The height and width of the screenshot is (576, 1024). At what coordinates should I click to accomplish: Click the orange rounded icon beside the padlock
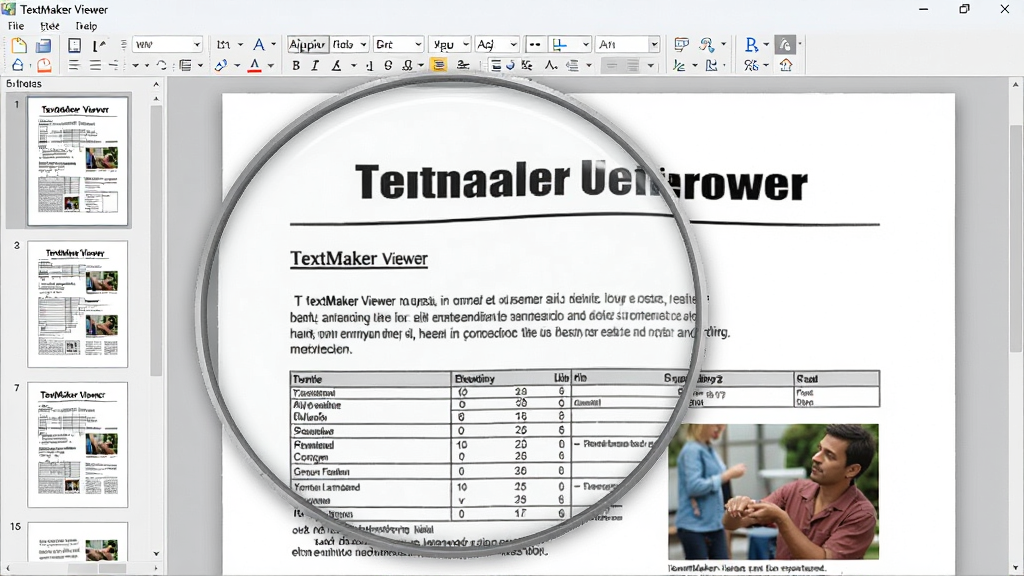pyautogui.click(x=44, y=65)
